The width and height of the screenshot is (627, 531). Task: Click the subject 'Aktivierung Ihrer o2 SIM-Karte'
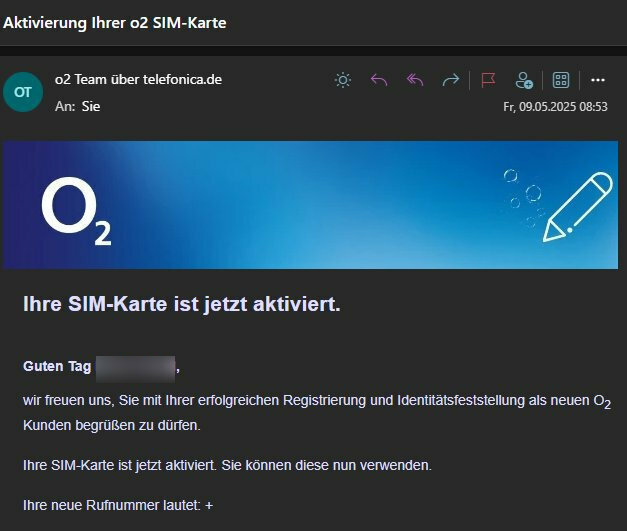click(115, 23)
